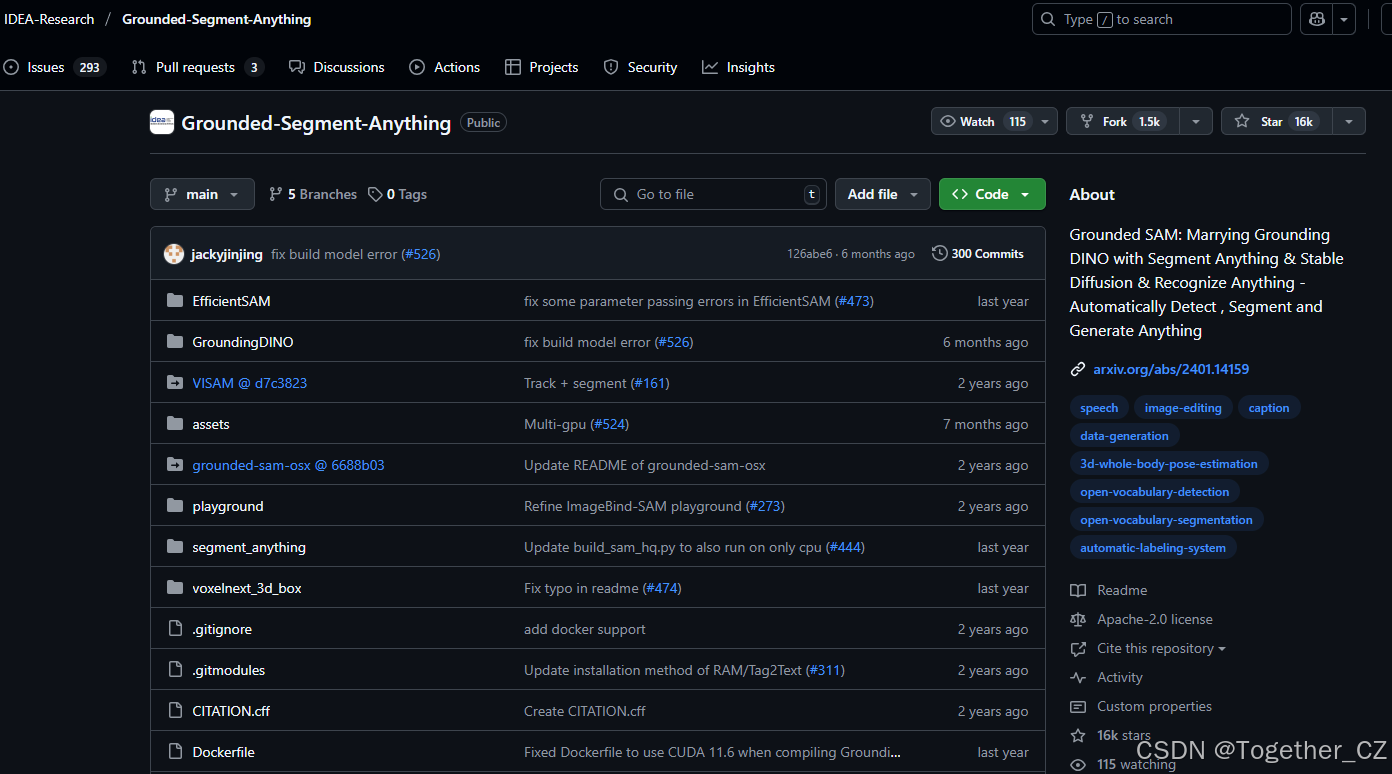Open the segment_anything folder
Image resolution: width=1392 pixels, height=774 pixels.
249,547
